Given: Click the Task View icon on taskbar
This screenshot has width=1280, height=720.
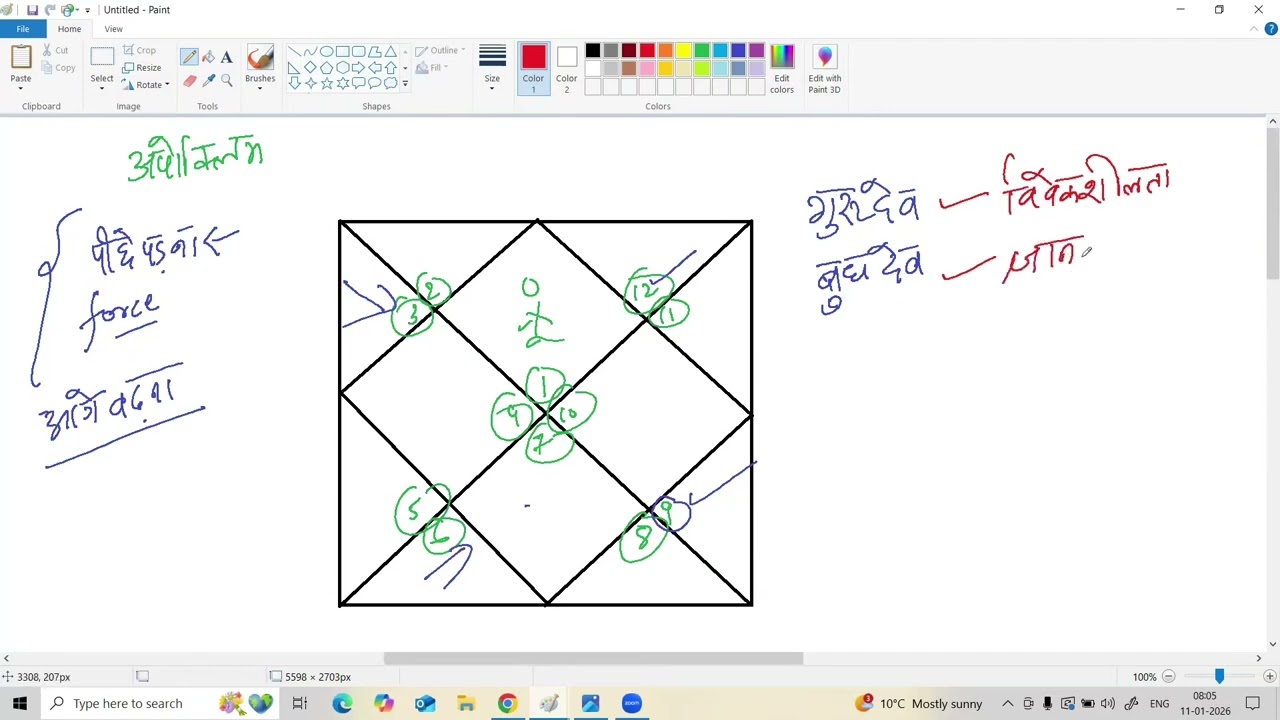Looking at the screenshot, I should pos(300,703).
